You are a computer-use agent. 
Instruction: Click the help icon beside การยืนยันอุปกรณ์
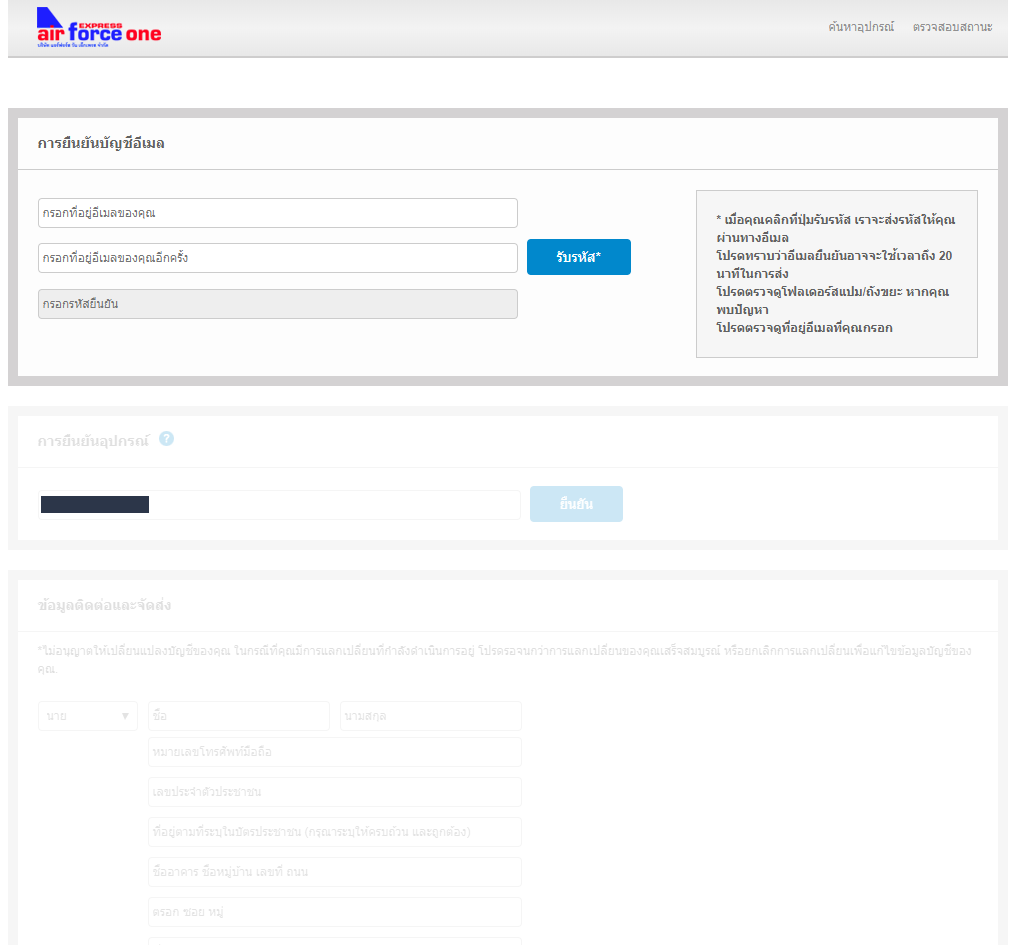[167, 439]
